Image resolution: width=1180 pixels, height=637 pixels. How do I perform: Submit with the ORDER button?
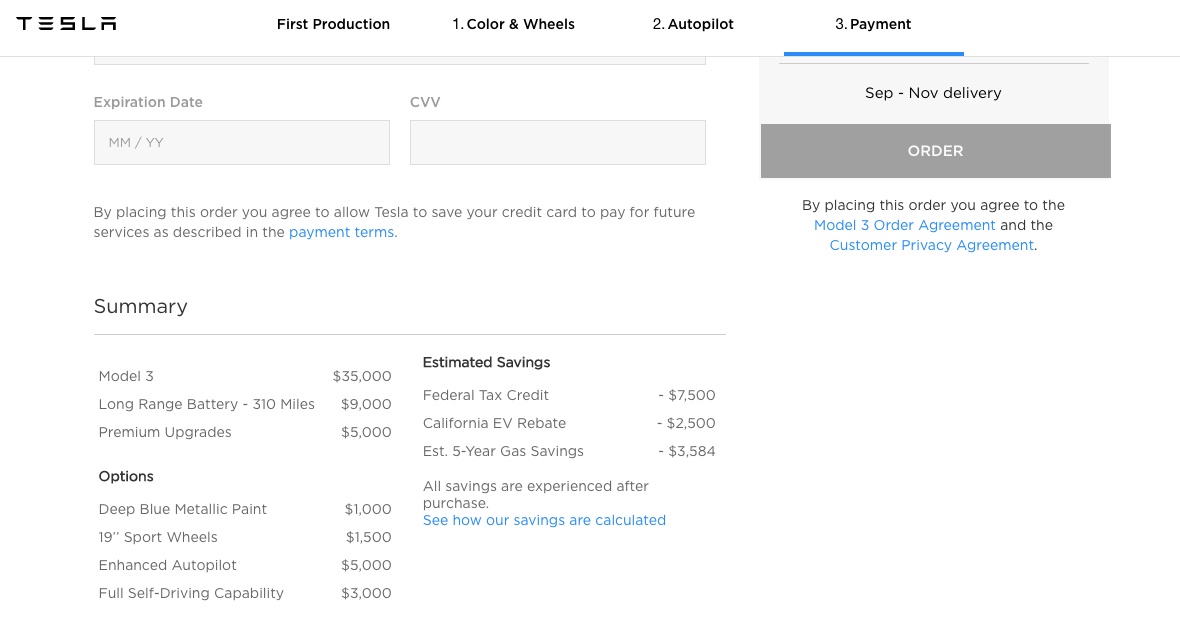935,151
